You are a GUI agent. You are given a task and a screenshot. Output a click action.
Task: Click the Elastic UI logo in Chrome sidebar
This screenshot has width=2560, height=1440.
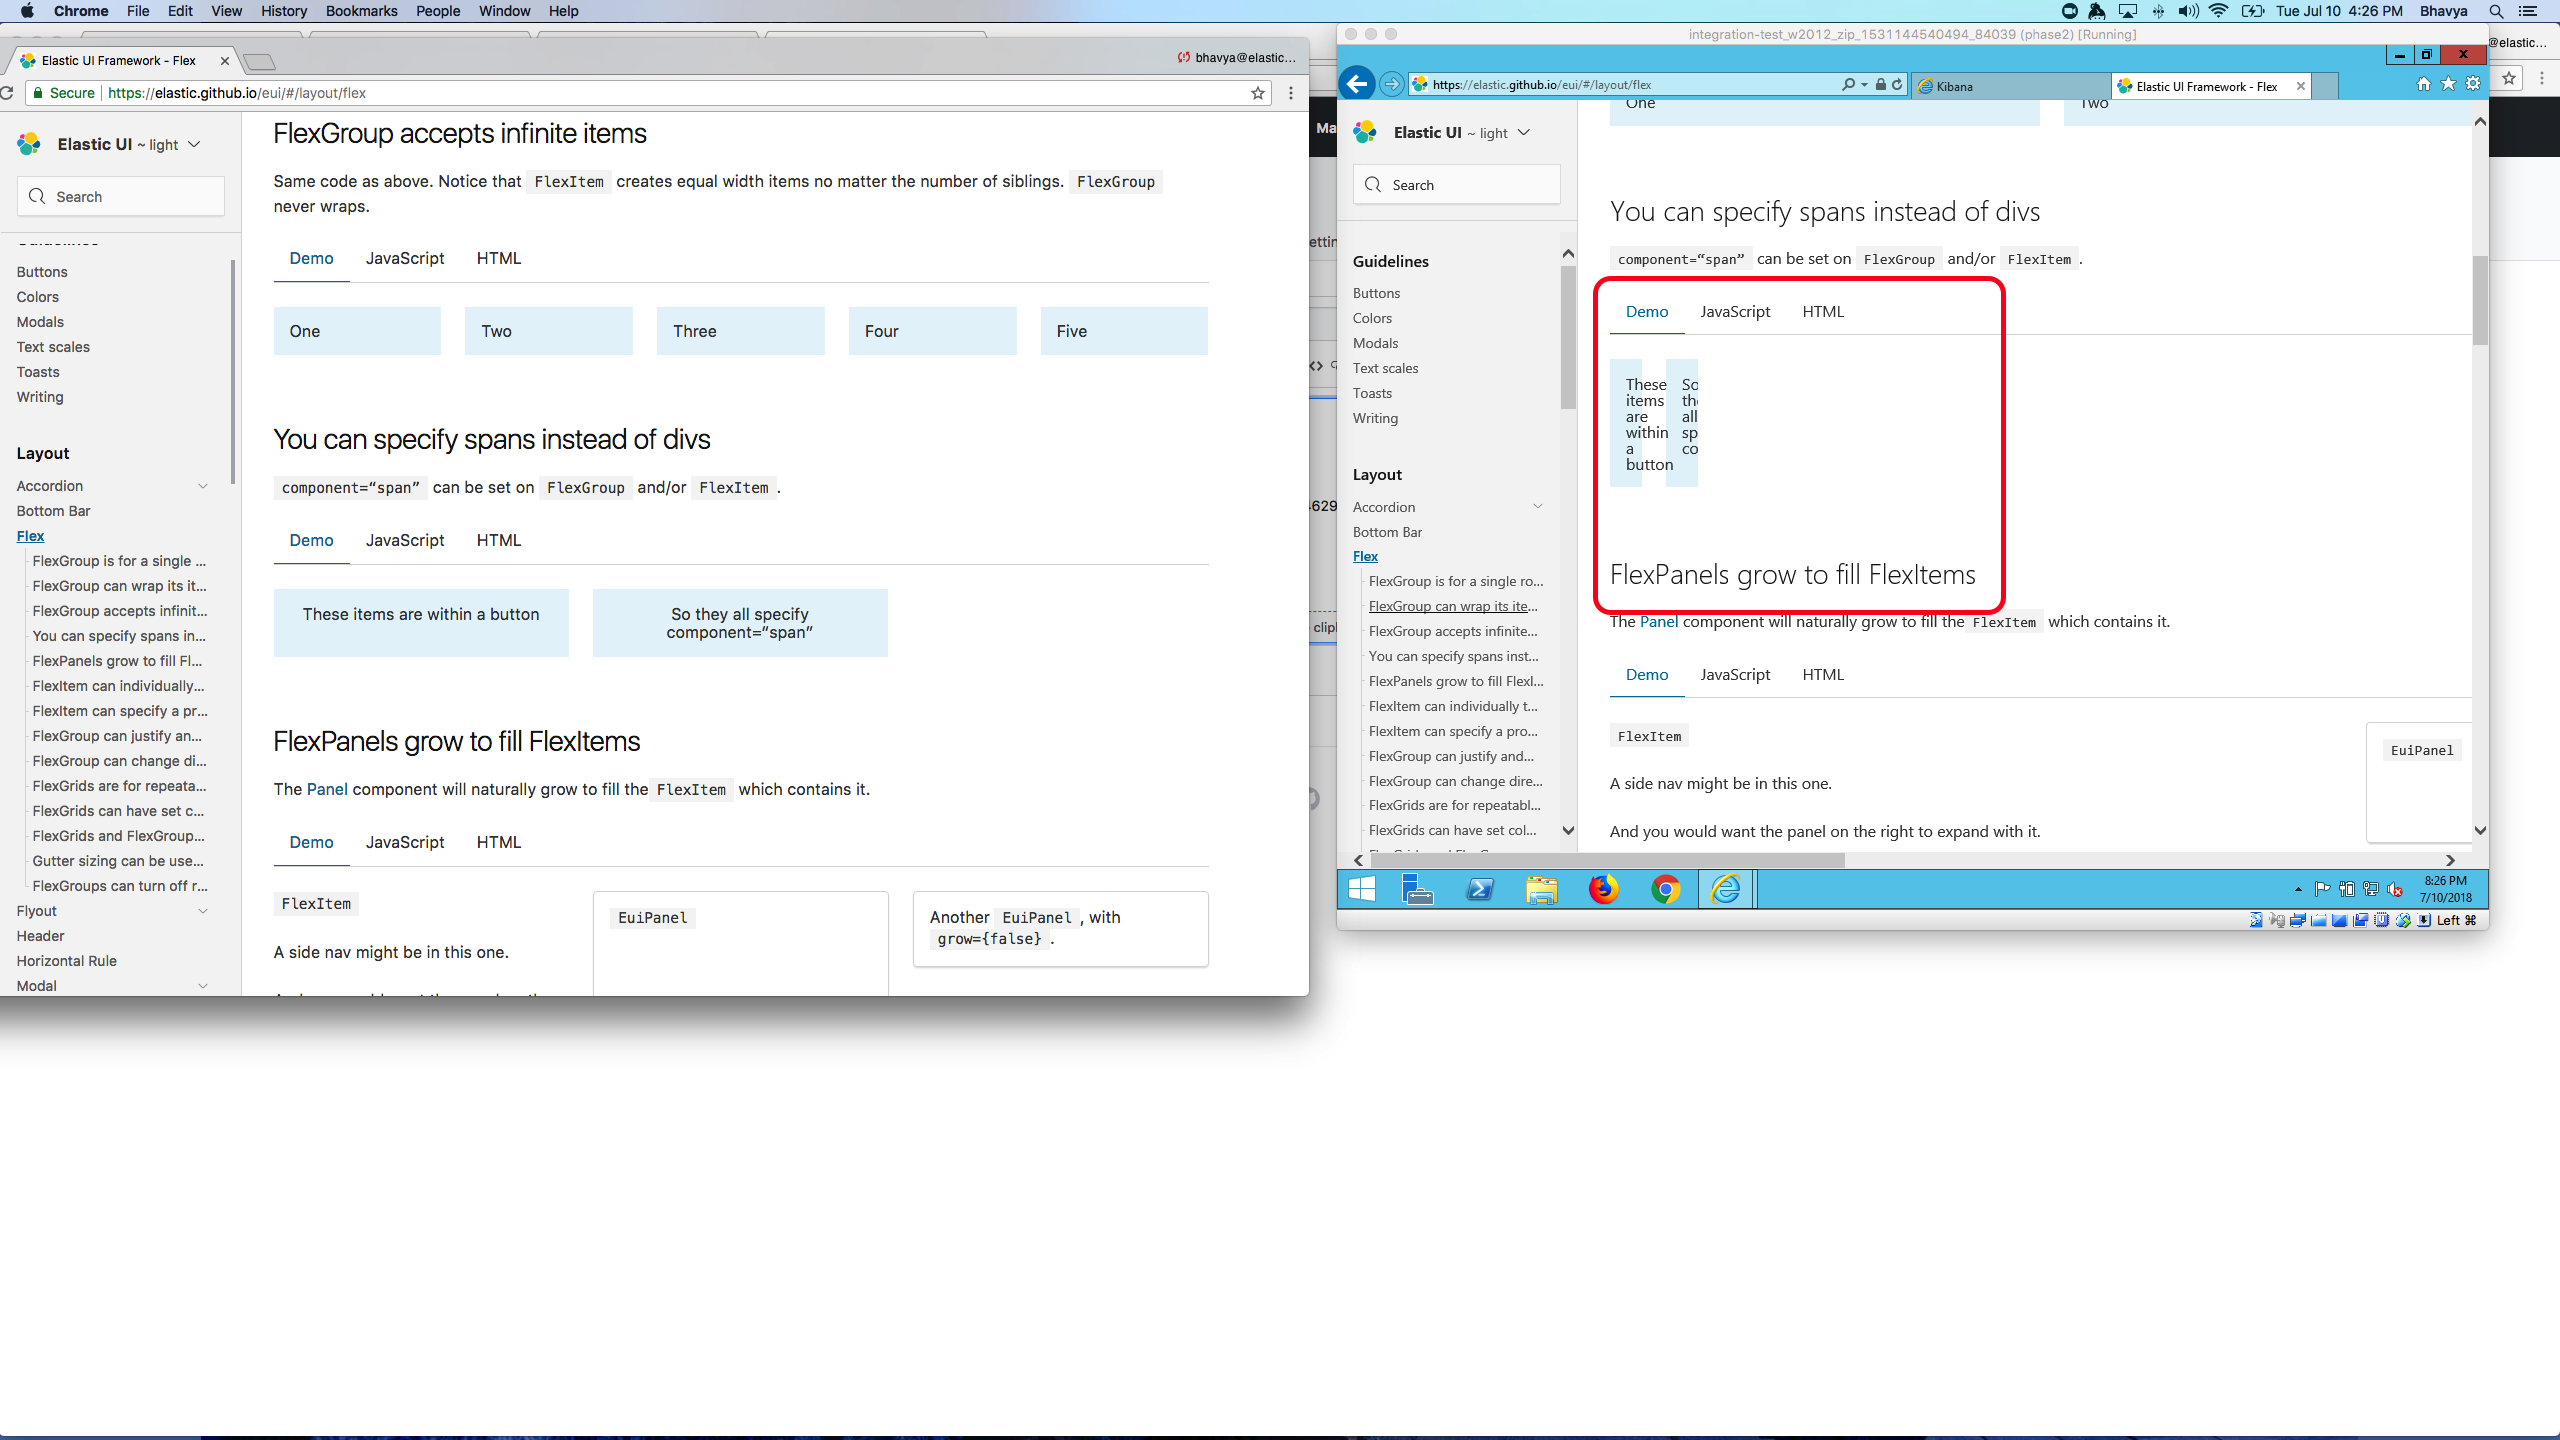pos(29,144)
